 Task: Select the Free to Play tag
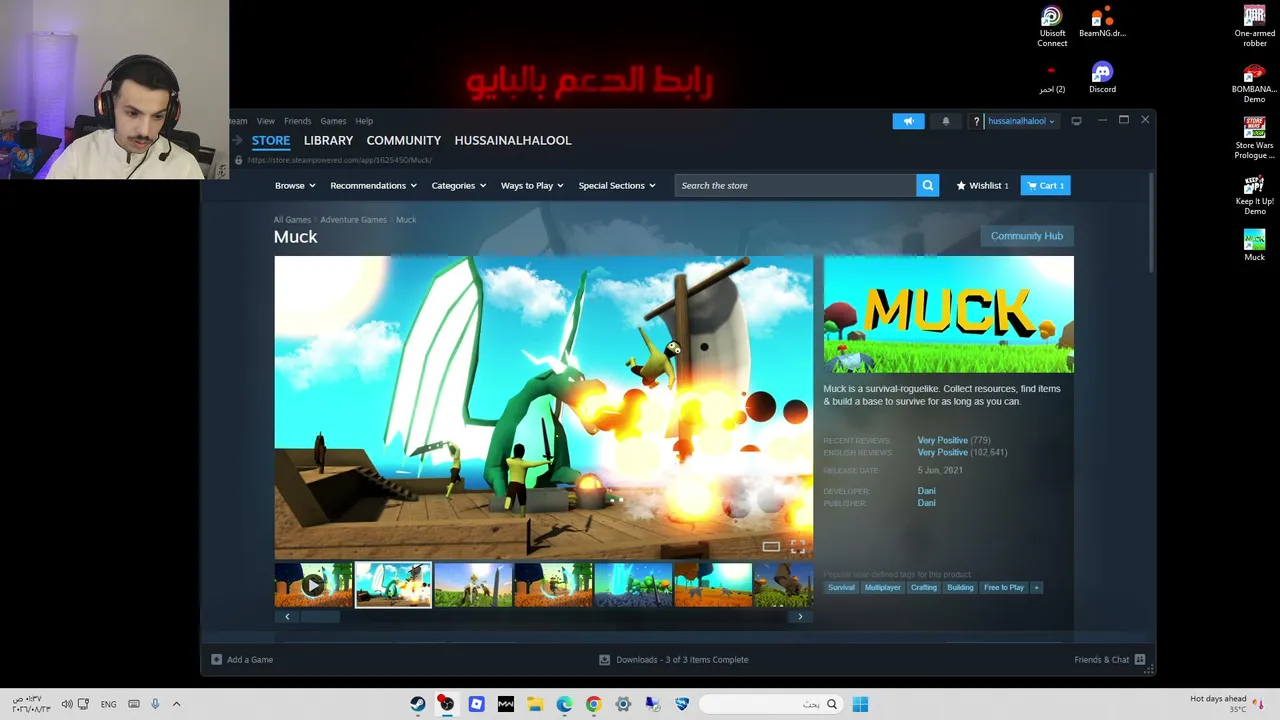tap(1004, 588)
